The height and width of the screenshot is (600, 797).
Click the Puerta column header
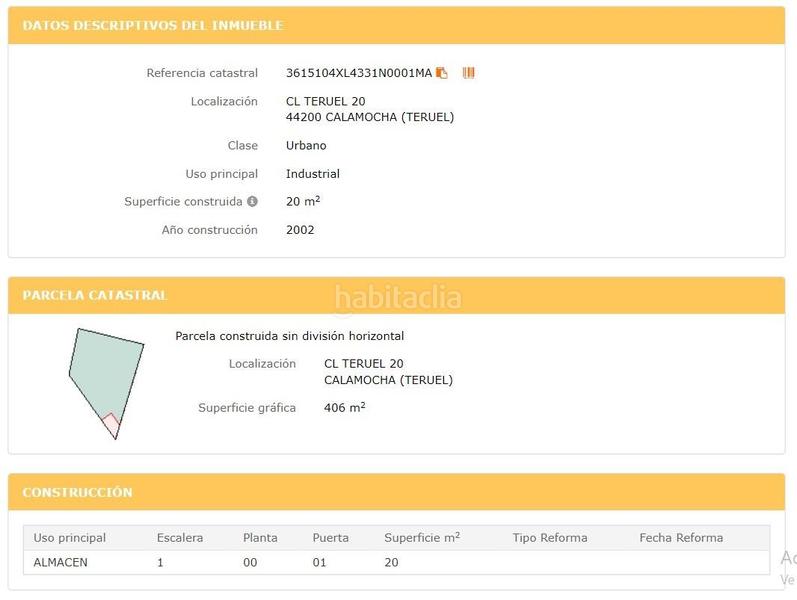[x=331, y=537]
